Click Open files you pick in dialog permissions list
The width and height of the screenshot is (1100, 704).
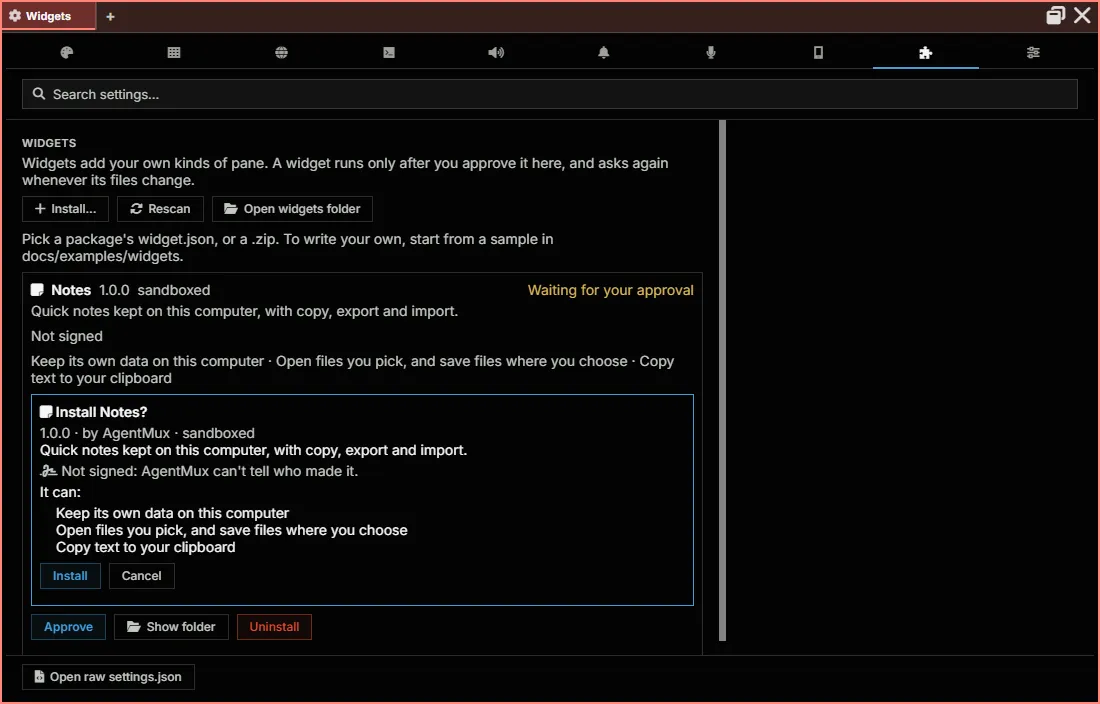pyautogui.click(x=232, y=530)
